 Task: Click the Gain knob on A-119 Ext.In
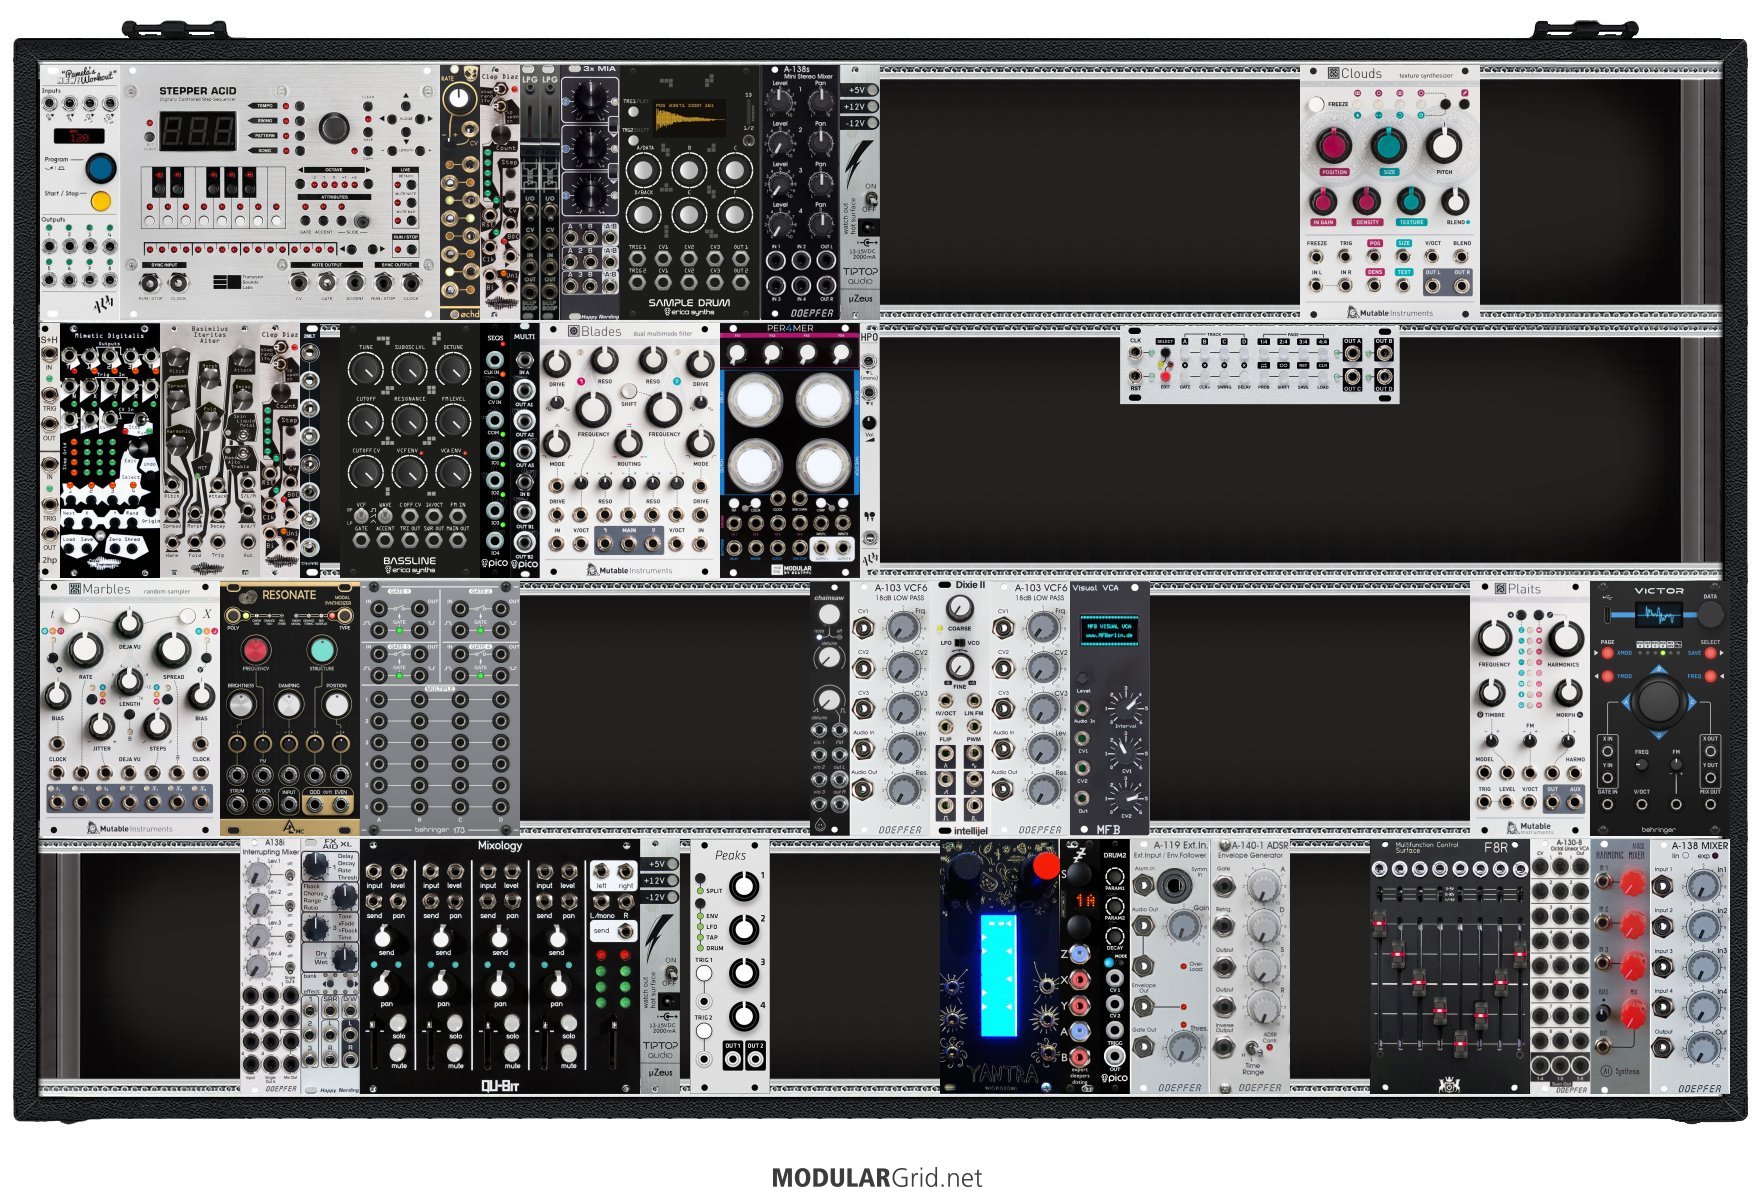[1182, 927]
